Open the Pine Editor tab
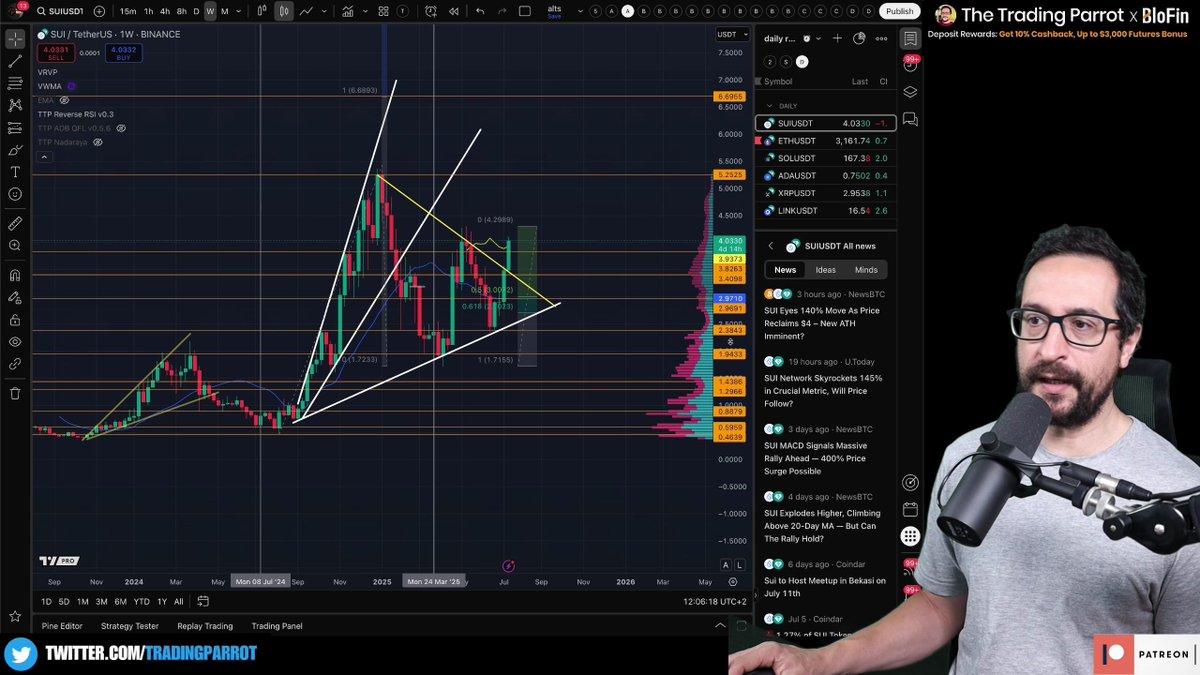 [x=62, y=626]
